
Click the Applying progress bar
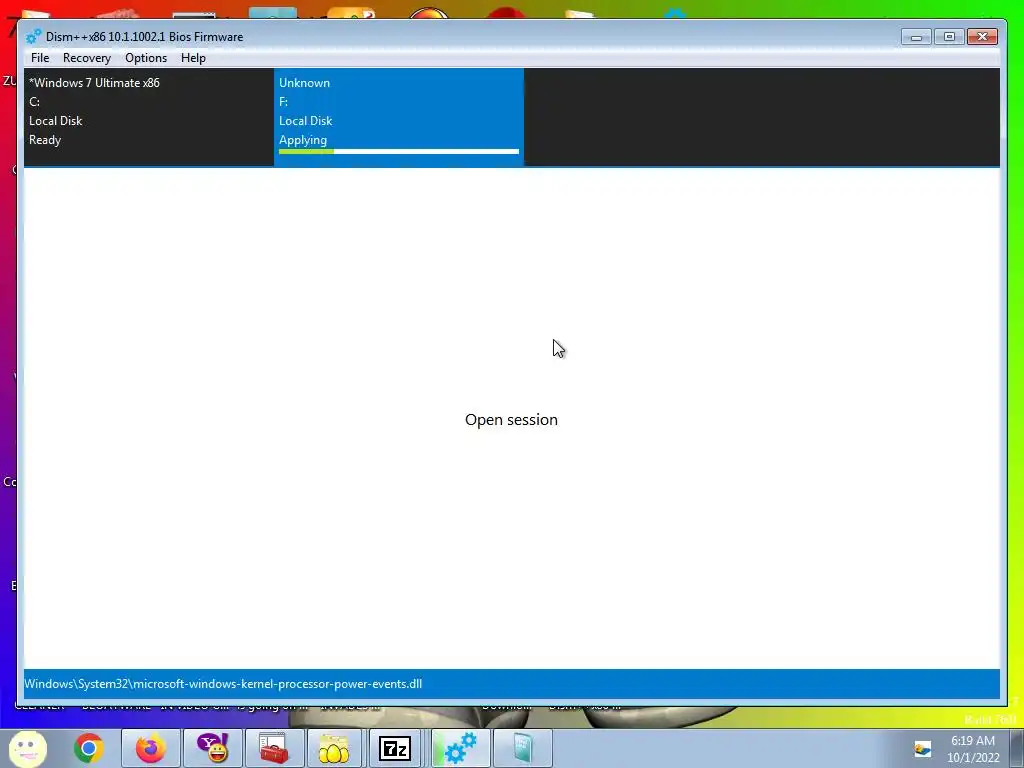(399, 152)
